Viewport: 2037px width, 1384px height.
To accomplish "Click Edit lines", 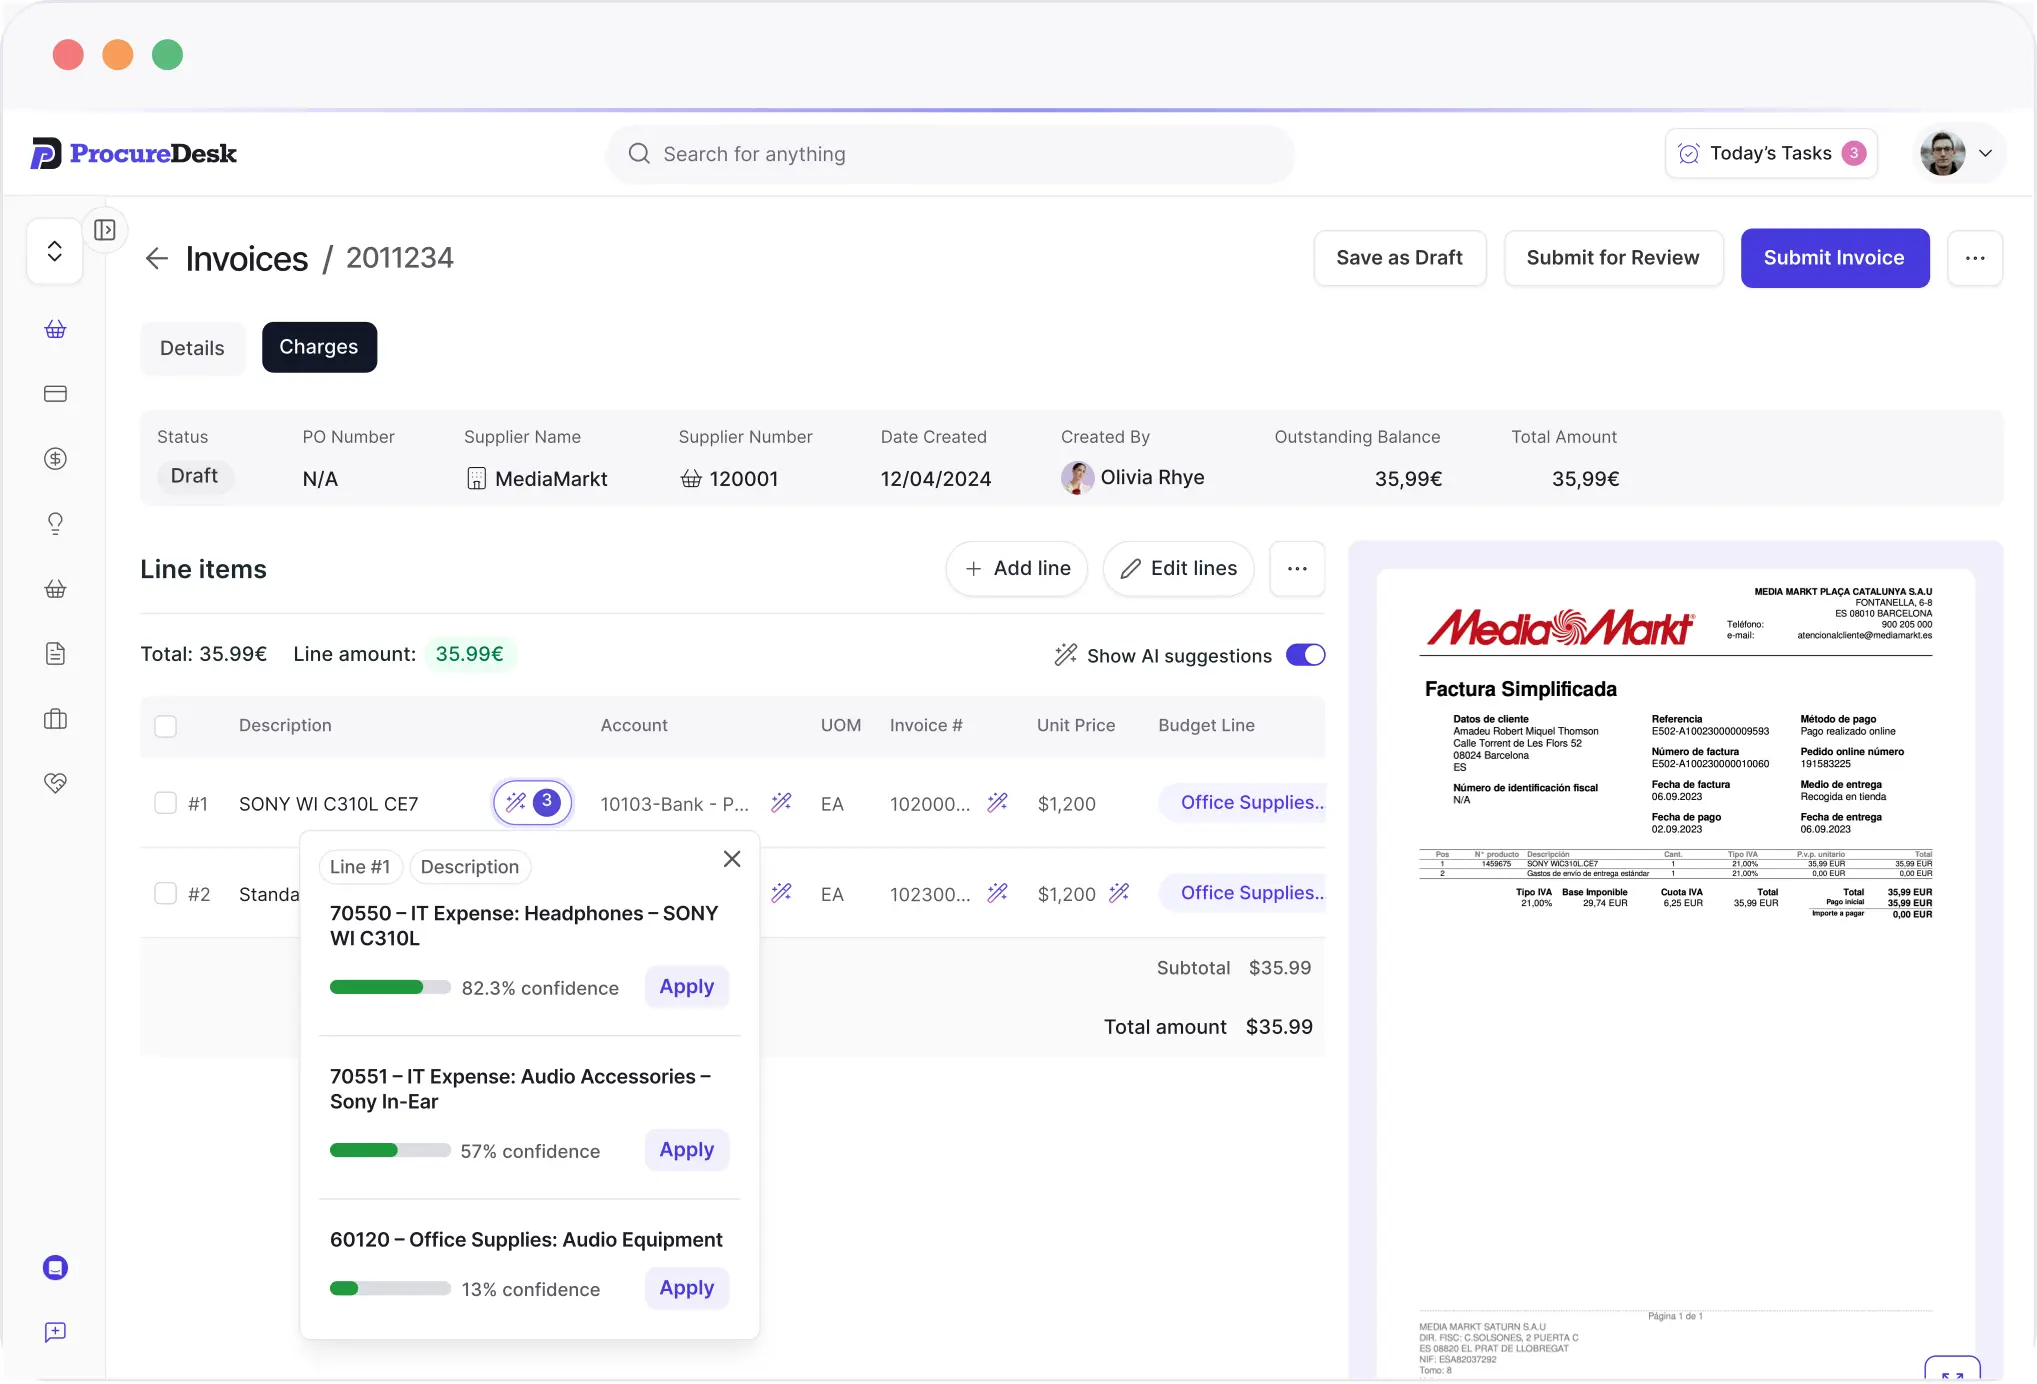I will (x=1179, y=569).
